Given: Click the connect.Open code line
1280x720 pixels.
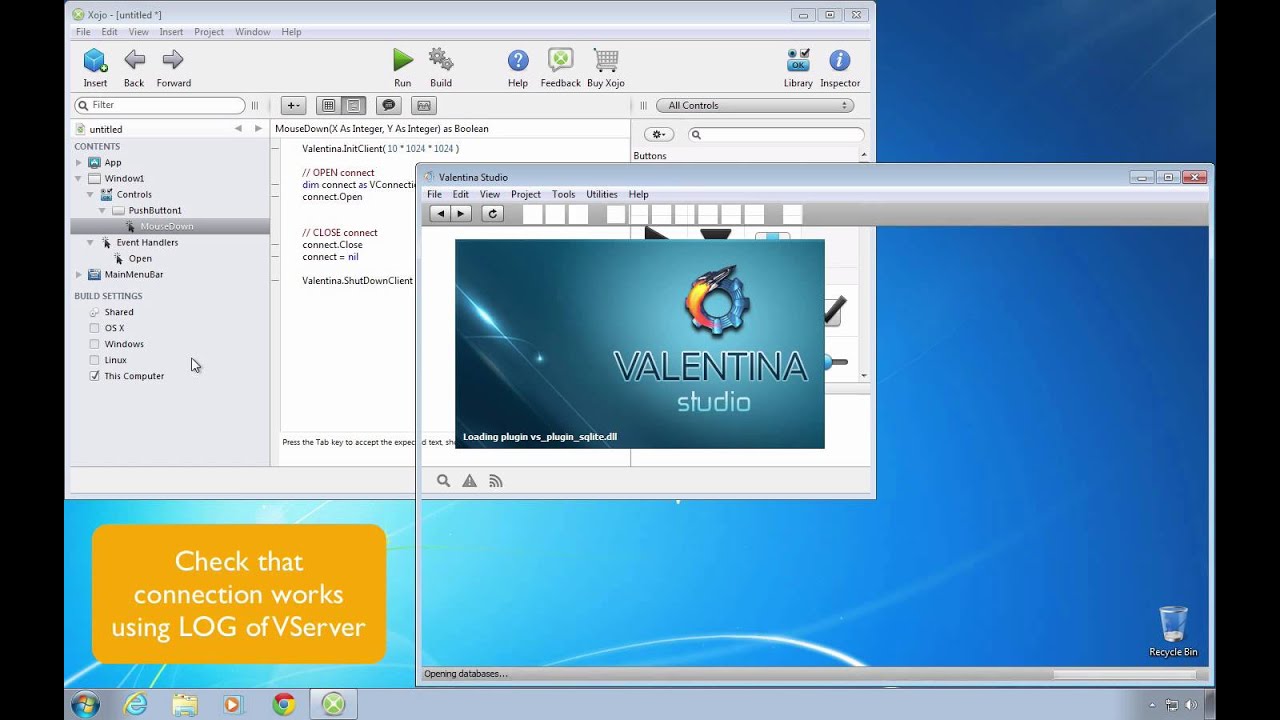Looking at the screenshot, I should pyautogui.click(x=332, y=197).
